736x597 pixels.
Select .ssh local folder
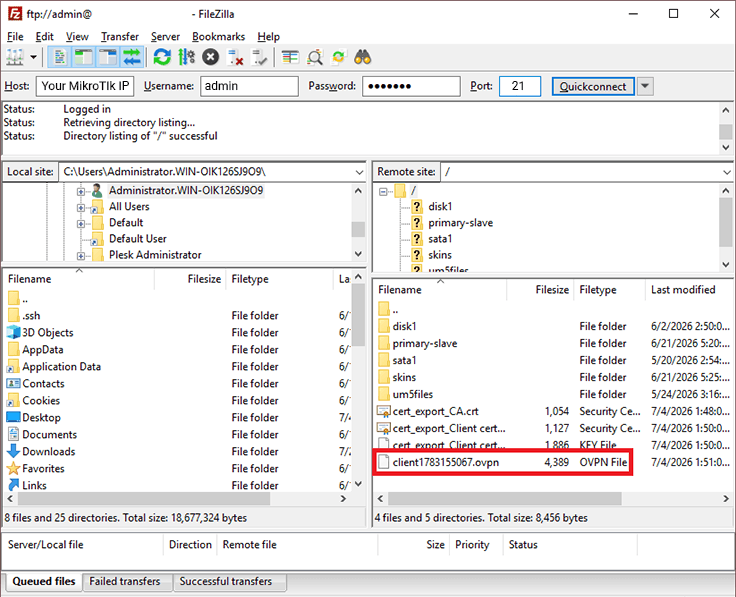pos(31,316)
